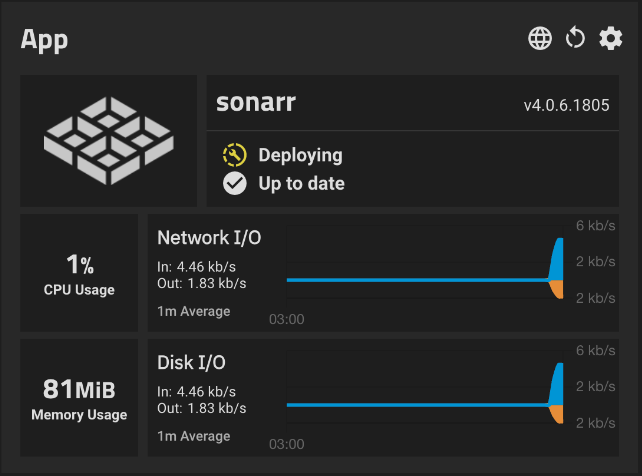Click the Deploying status wrench icon
The height and width of the screenshot is (476, 642).
(235, 155)
